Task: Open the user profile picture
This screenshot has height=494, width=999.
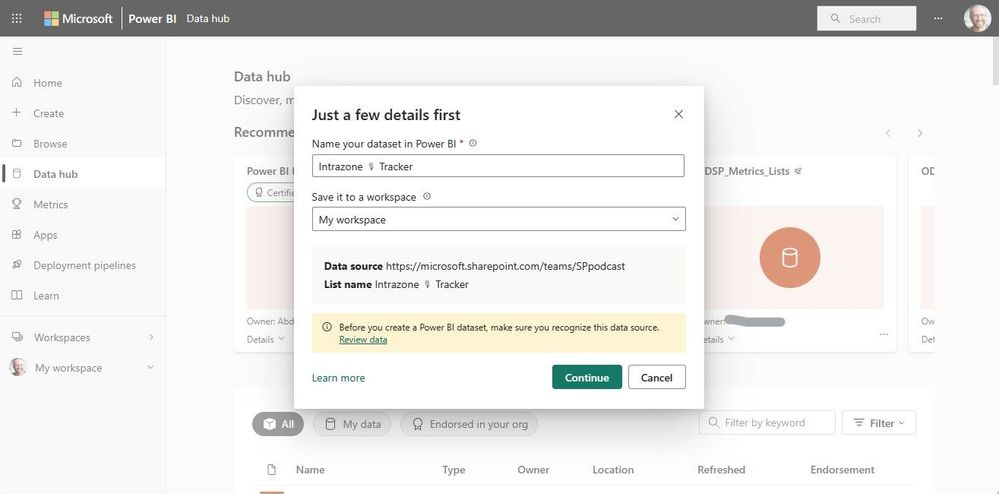Action: 977,18
